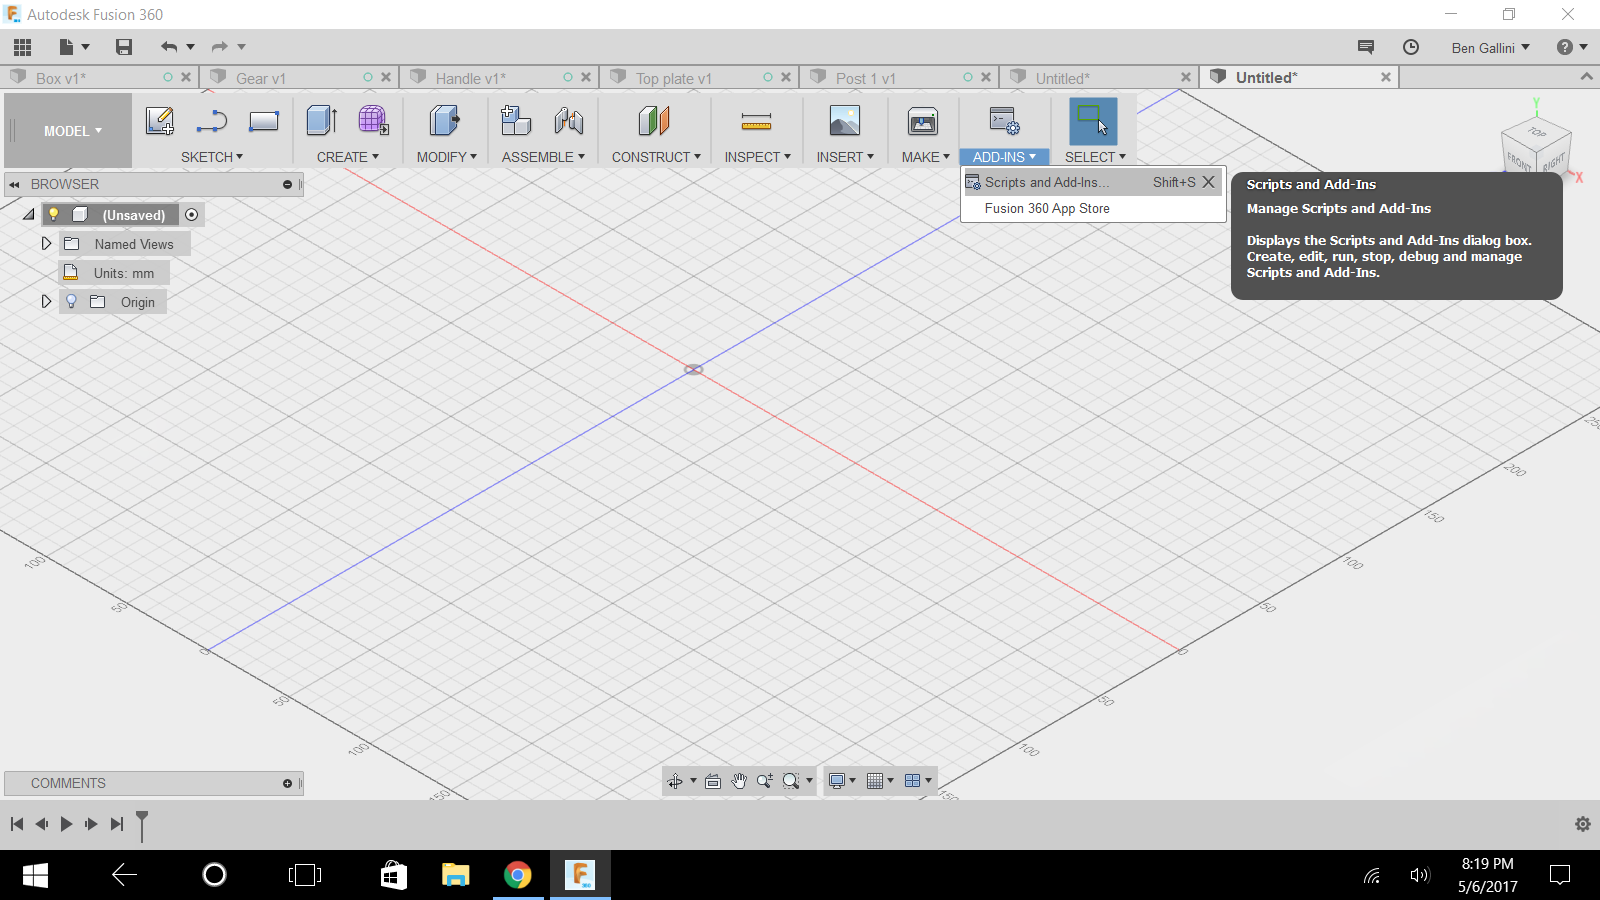Click the timeline Play button
The image size is (1600, 900).
pos(66,824)
